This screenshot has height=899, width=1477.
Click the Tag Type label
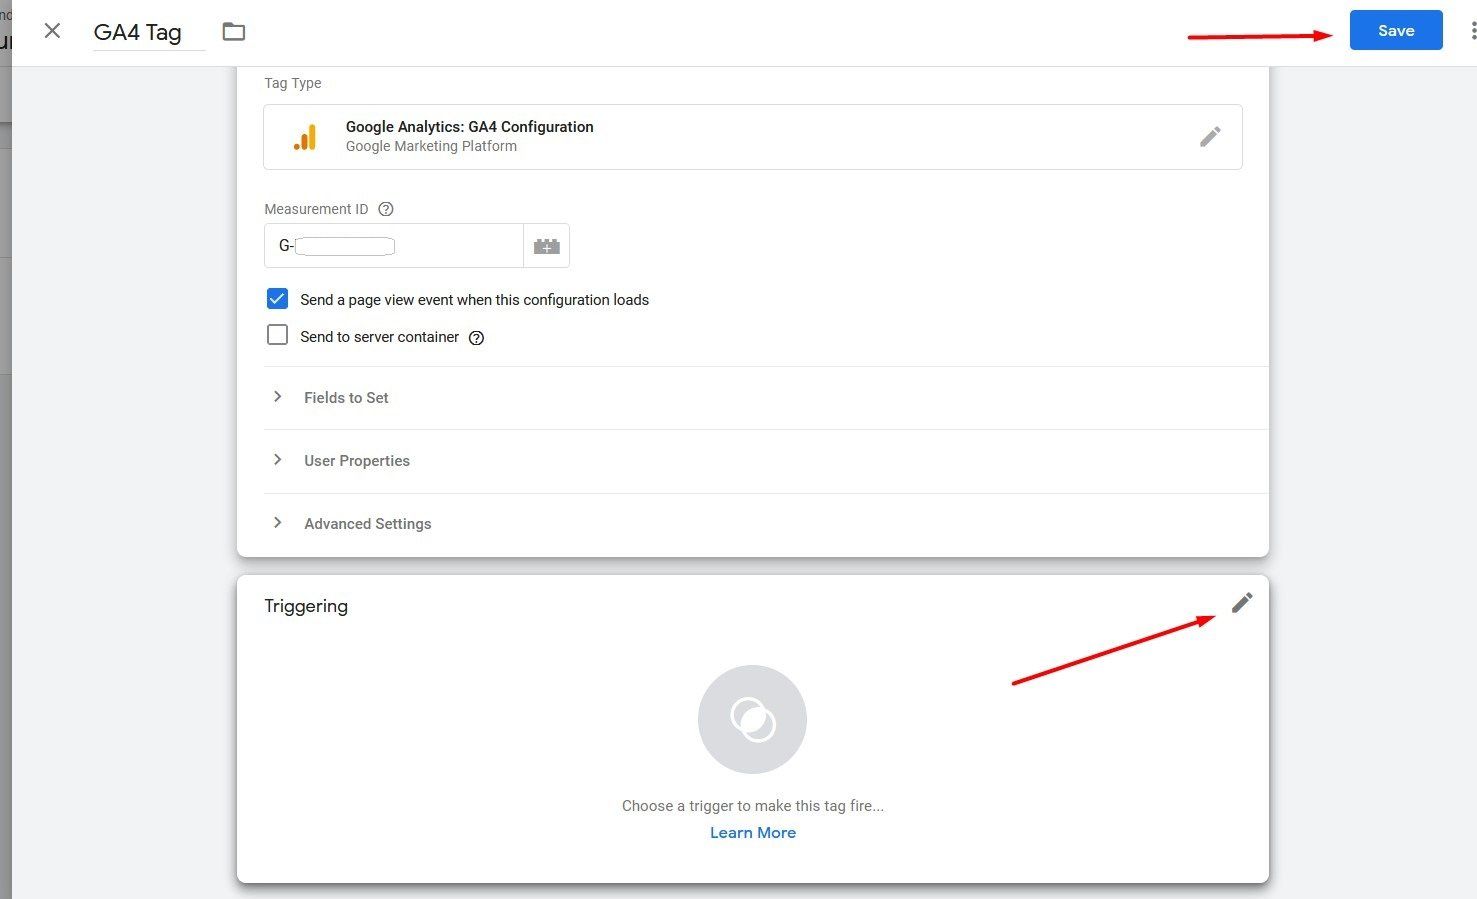[293, 83]
